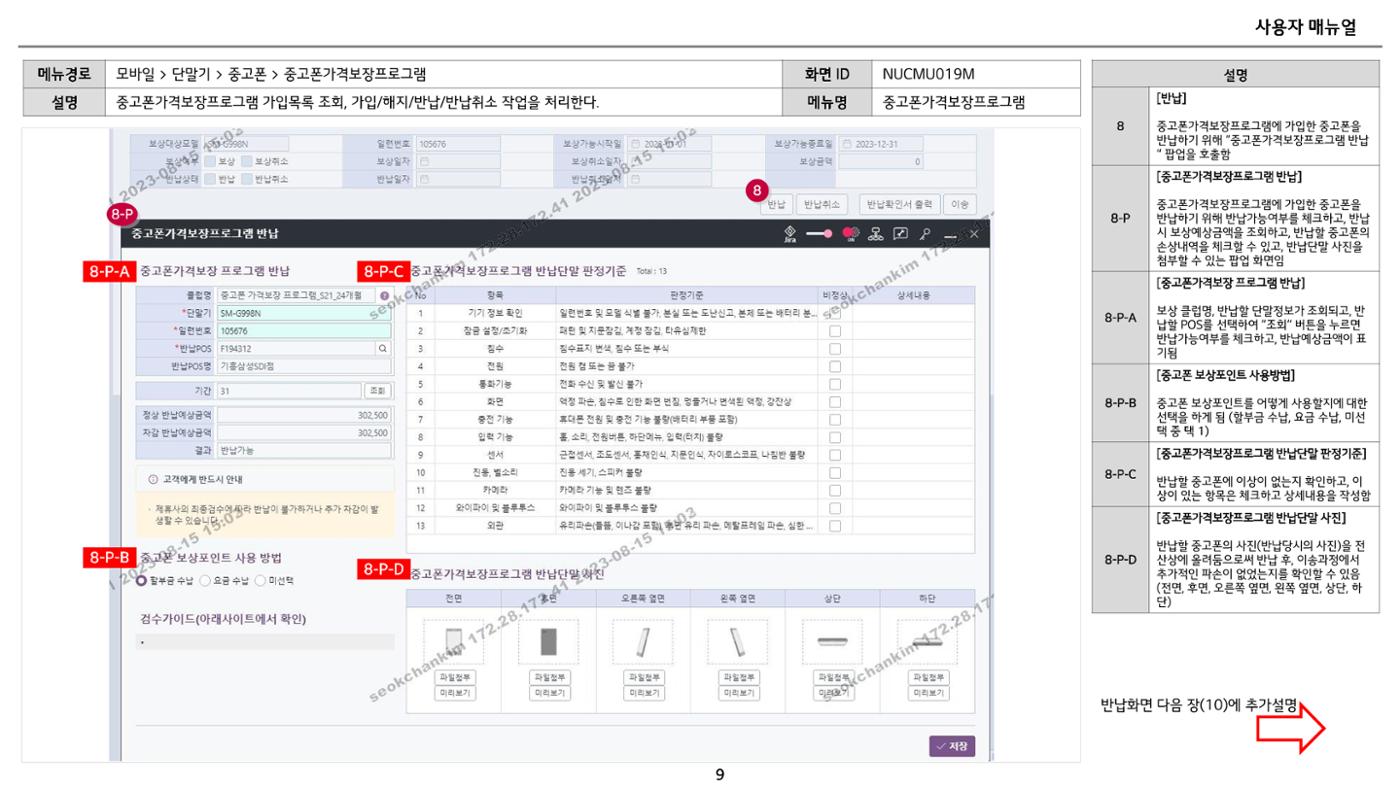Toggle the 보상취소 checkbox in background form
The width and height of the screenshot is (1400, 788).
(245, 161)
